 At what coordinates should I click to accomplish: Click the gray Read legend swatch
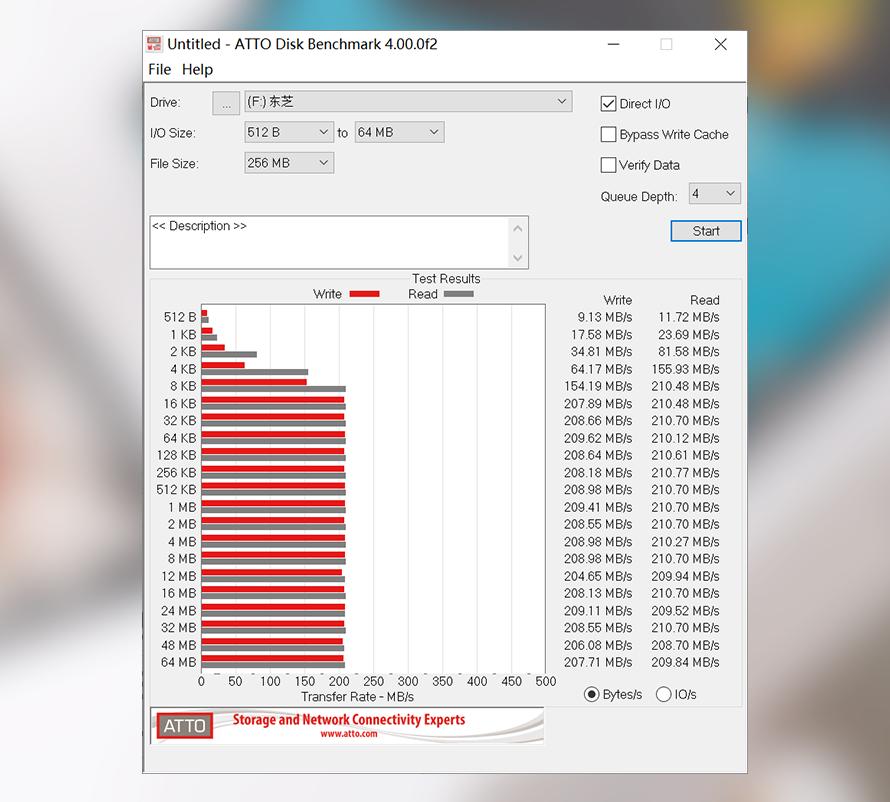pyautogui.click(x=458, y=294)
